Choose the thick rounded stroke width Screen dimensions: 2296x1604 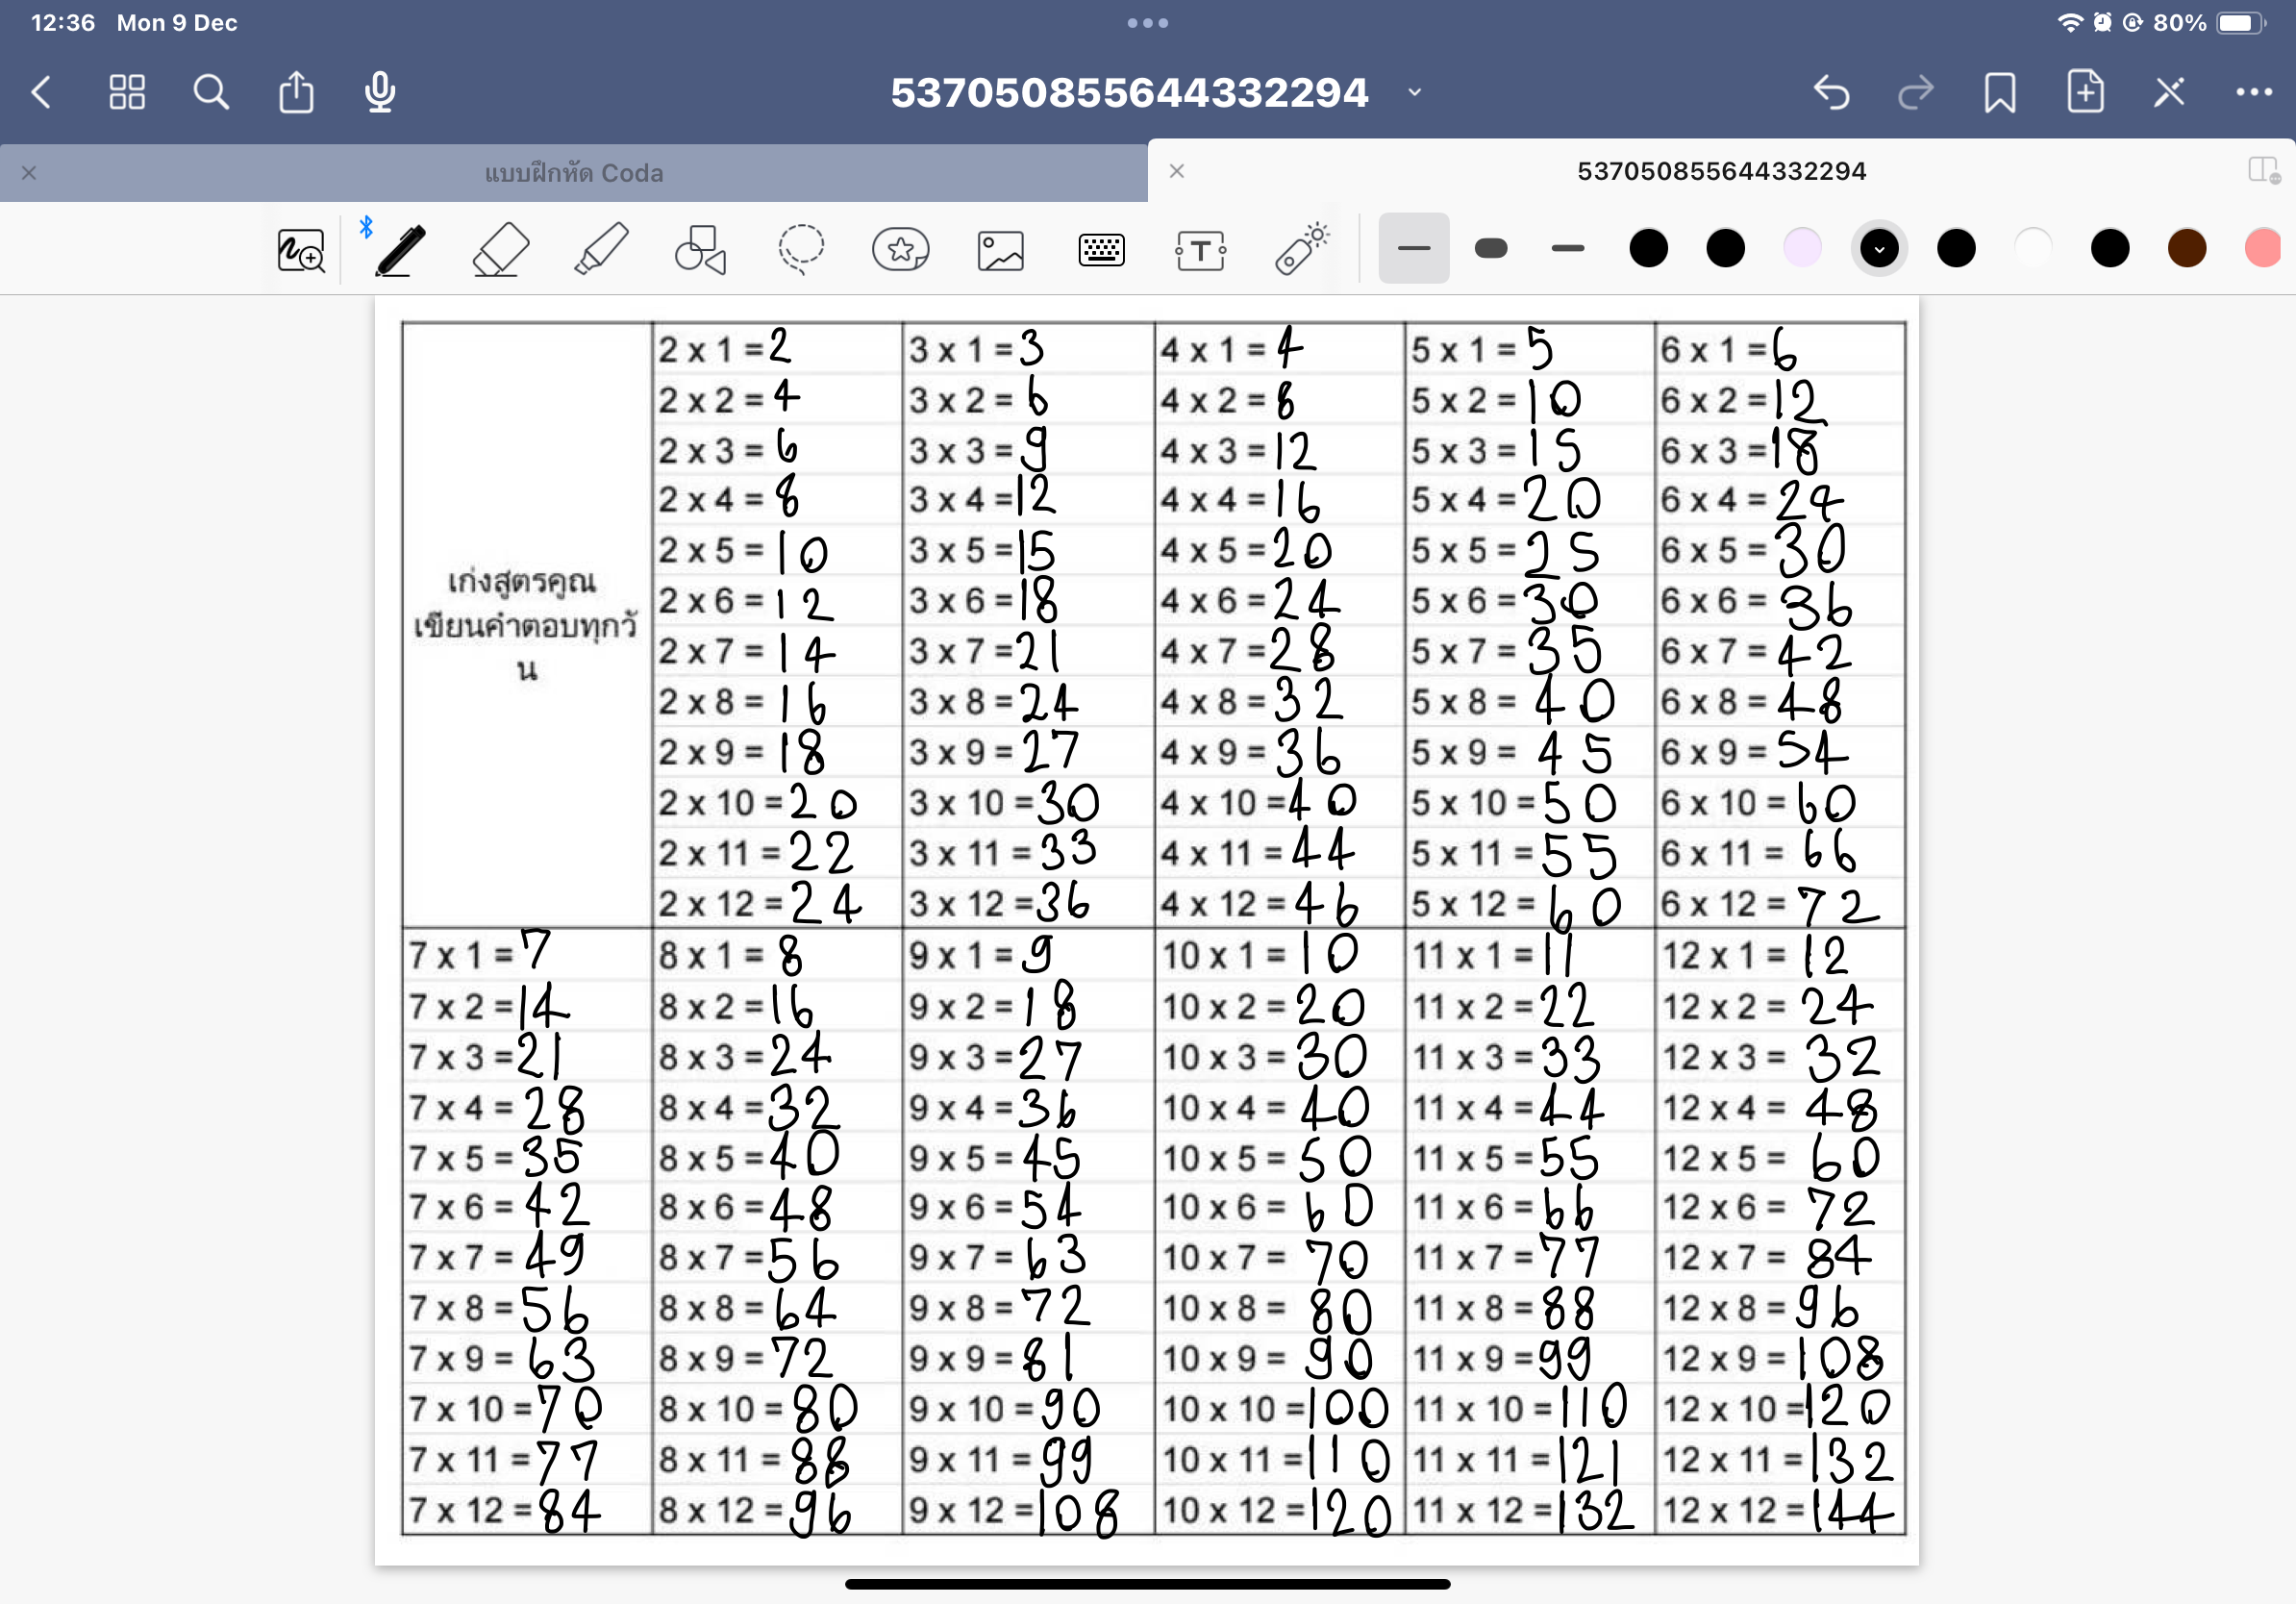(1490, 248)
